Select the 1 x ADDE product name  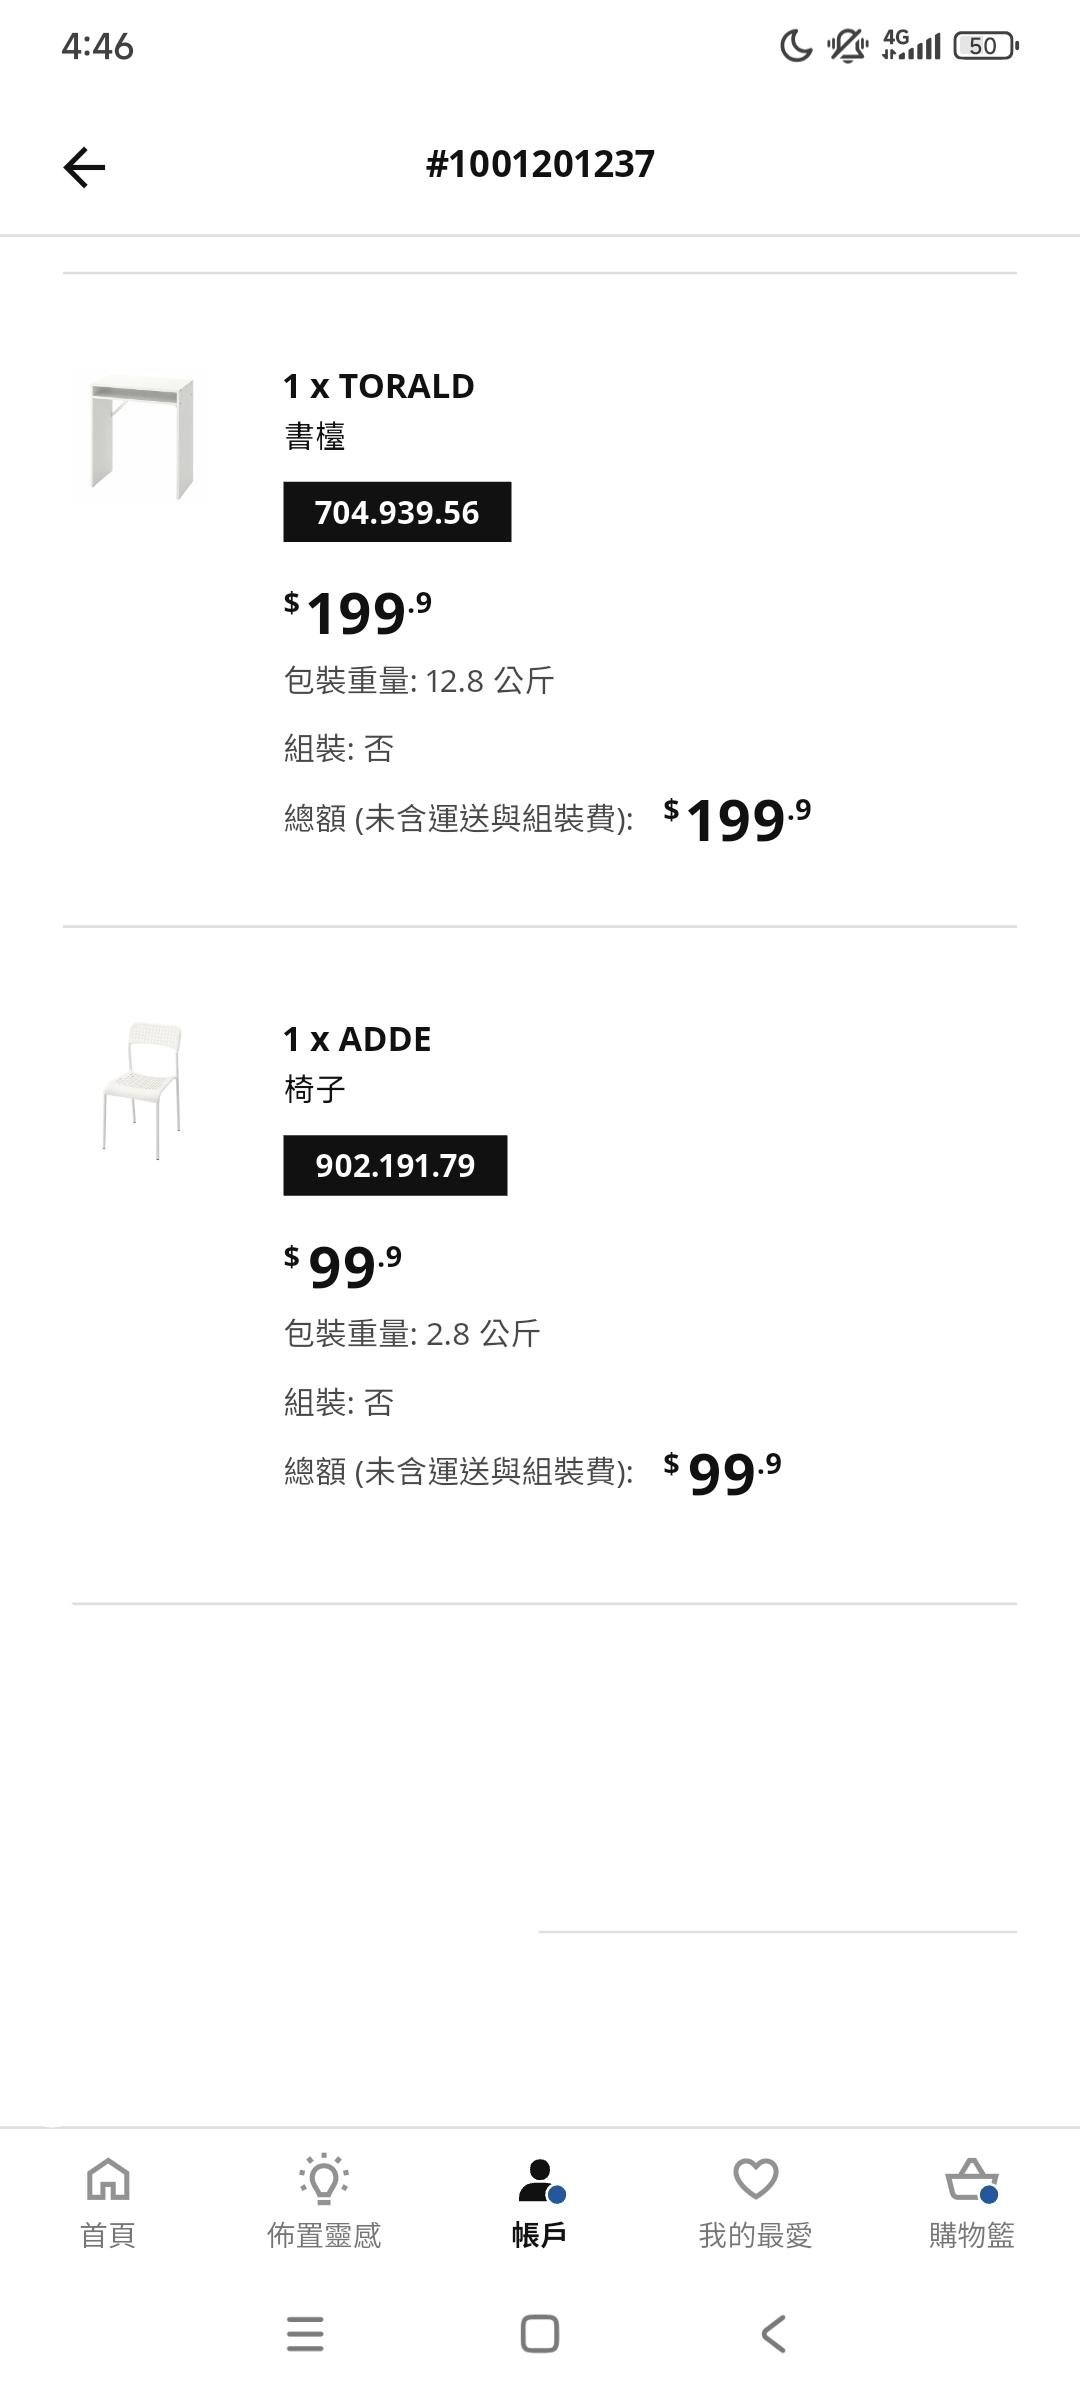[x=357, y=1039]
